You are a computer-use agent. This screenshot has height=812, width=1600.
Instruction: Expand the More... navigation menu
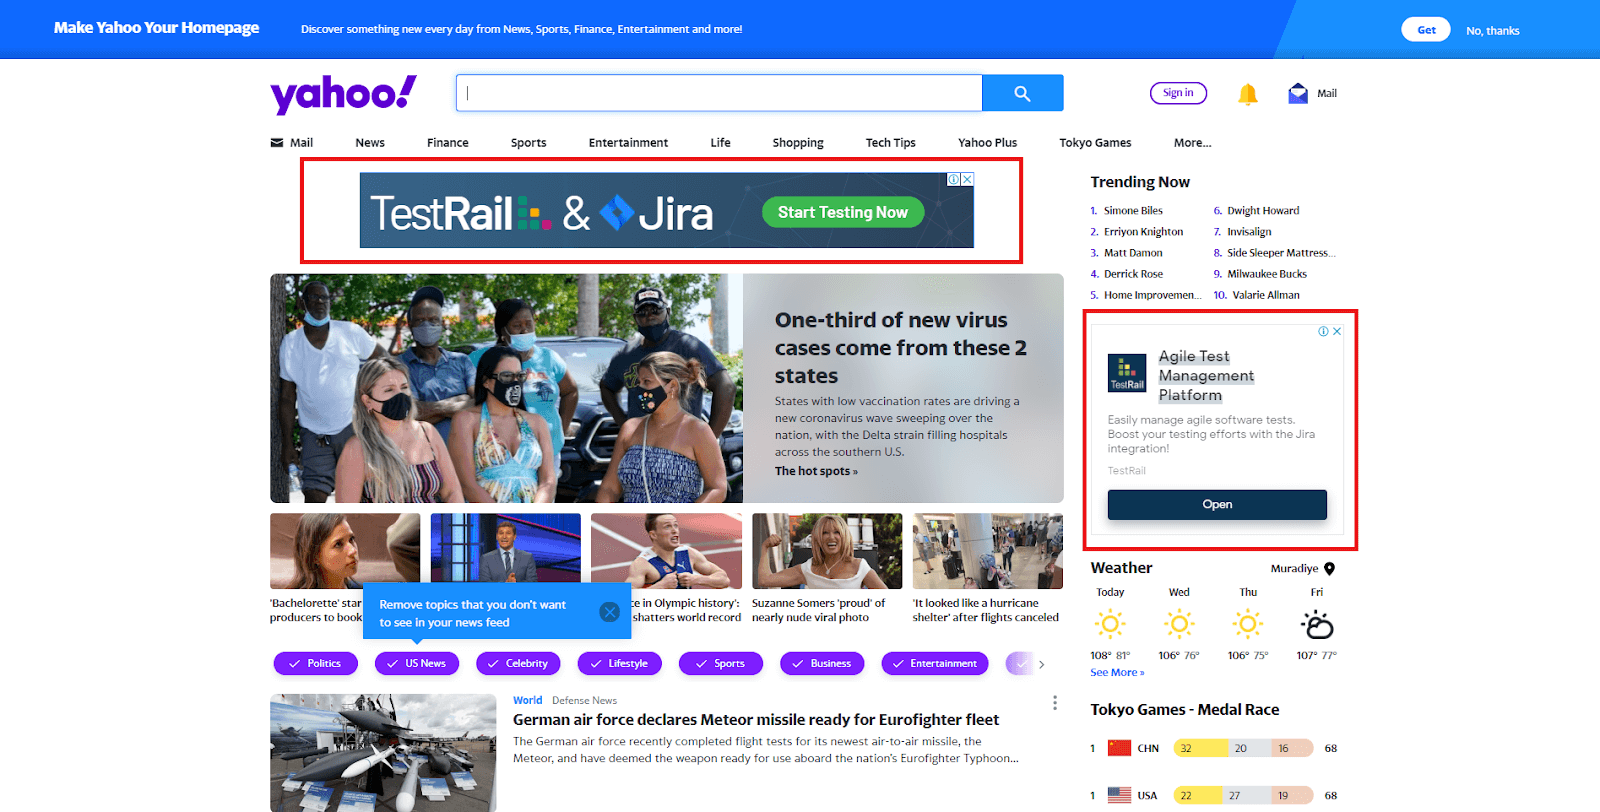[1192, 143]
